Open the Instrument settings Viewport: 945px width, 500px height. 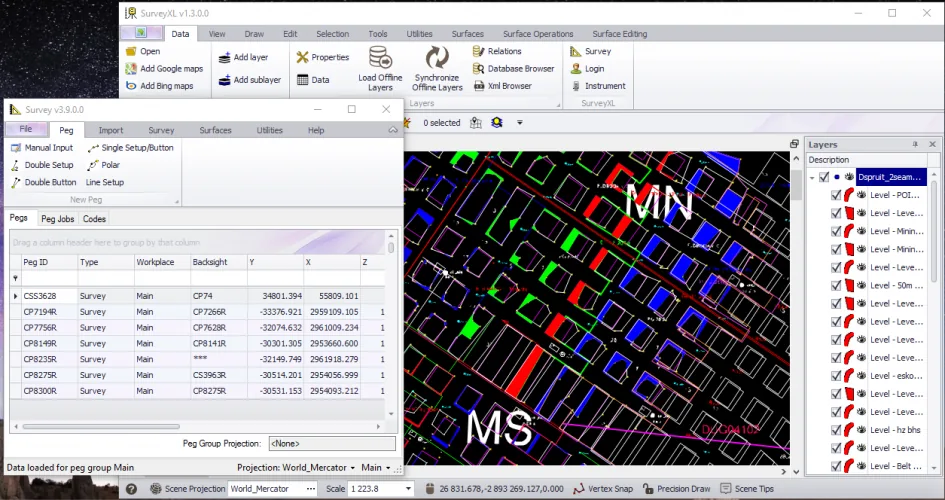pos(598,86)
